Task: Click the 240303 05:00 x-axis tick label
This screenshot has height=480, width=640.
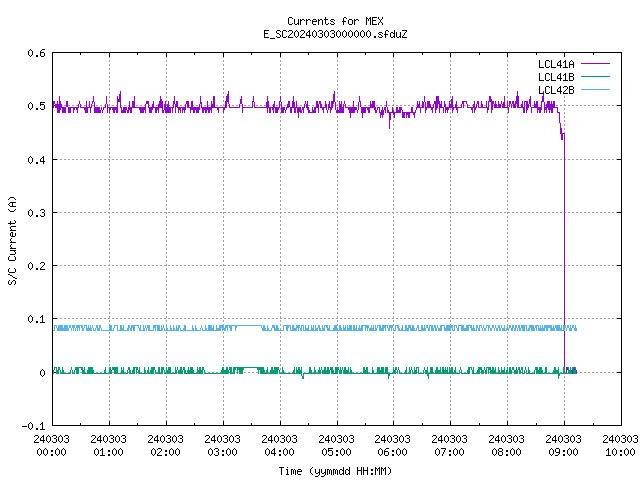Action: point(336,446)
